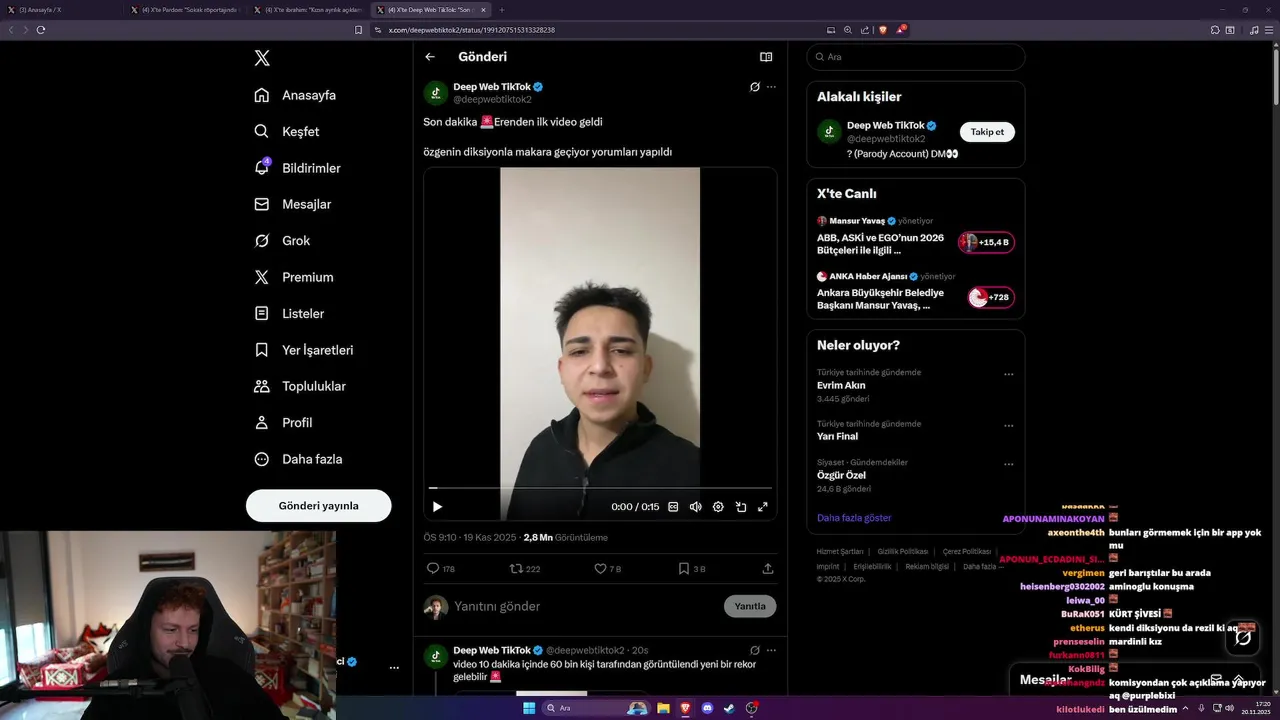Open Deep Web TikTok profile avatar on post
This screenshot has height=720, width=1280.
[x=435, y=93]
